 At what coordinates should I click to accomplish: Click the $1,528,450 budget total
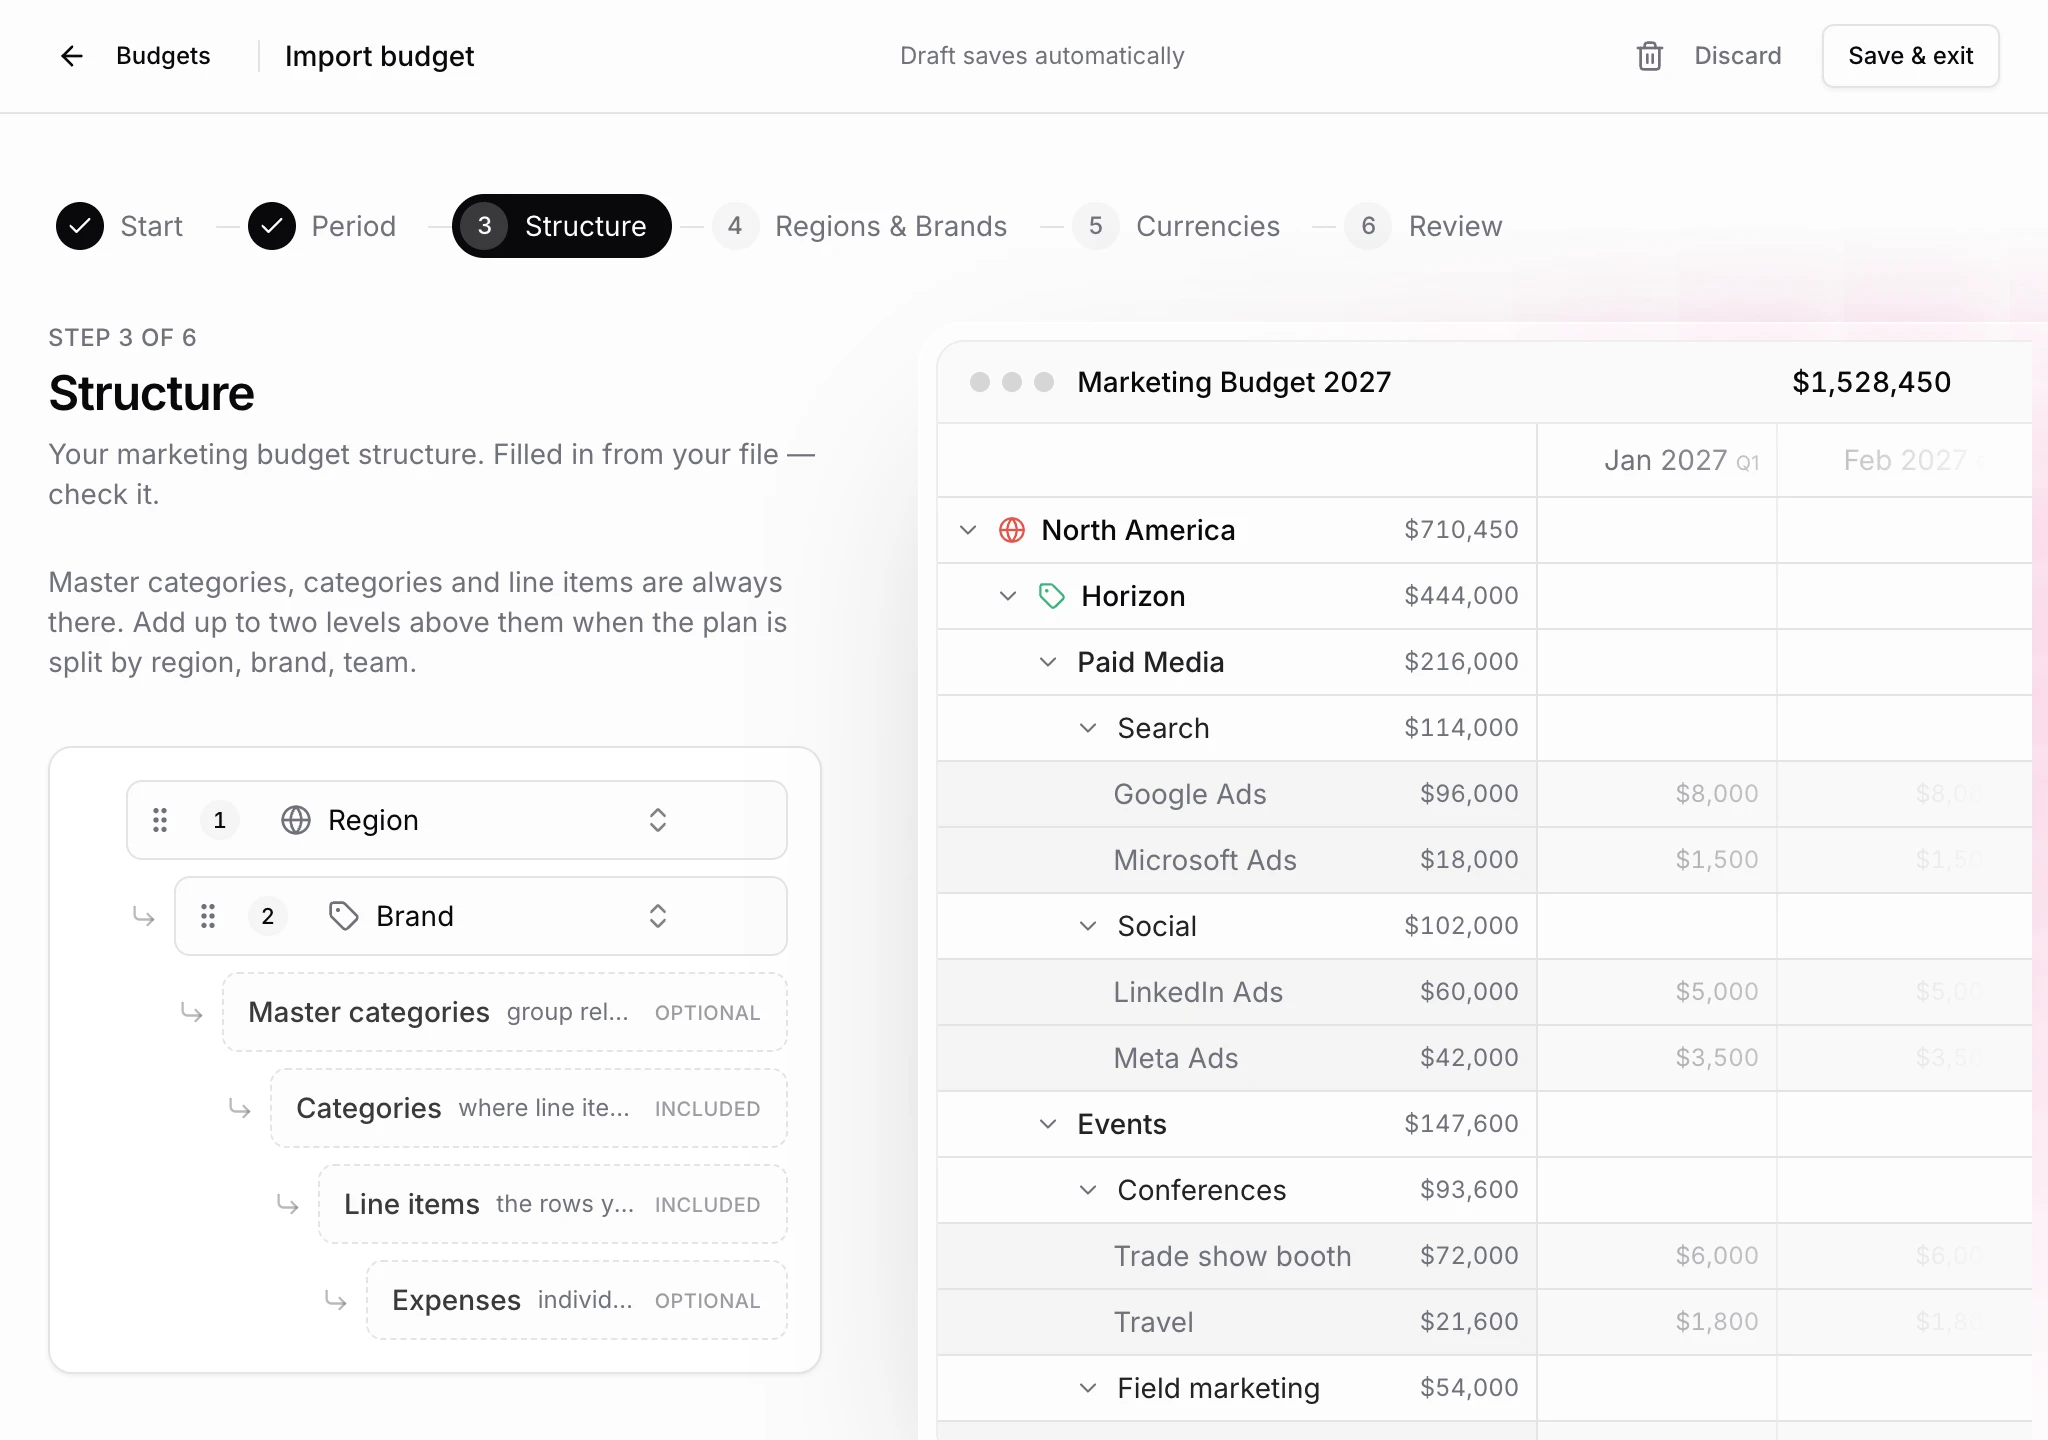tap(1871, 382)
